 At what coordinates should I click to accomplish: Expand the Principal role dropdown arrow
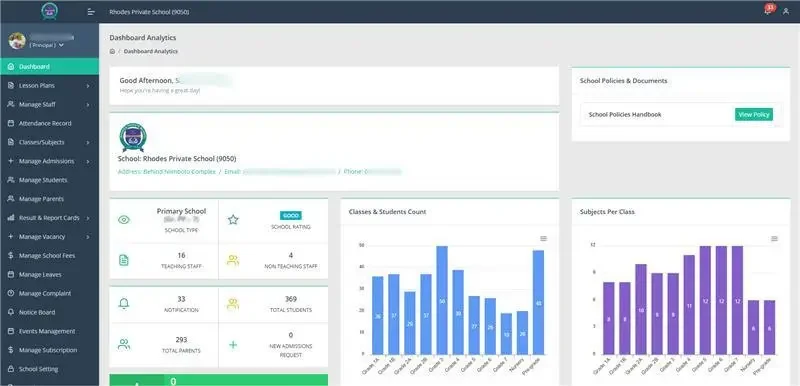(62, 45)
